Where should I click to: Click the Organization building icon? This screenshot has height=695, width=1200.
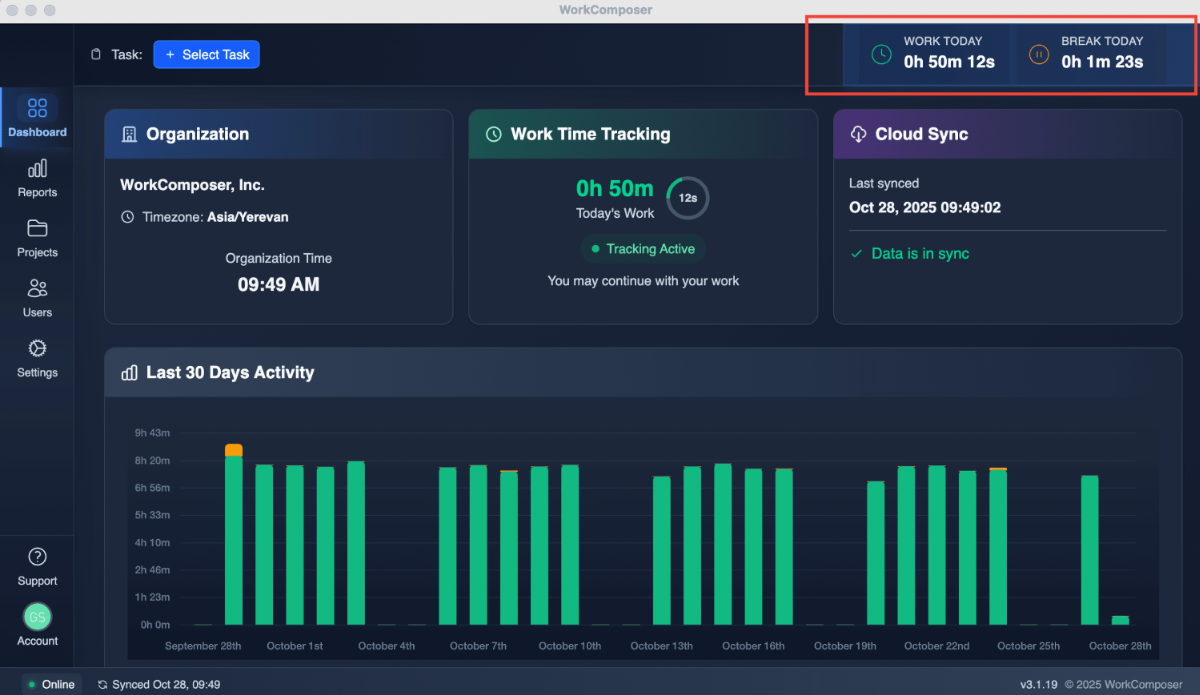click(x=129, y=133)
